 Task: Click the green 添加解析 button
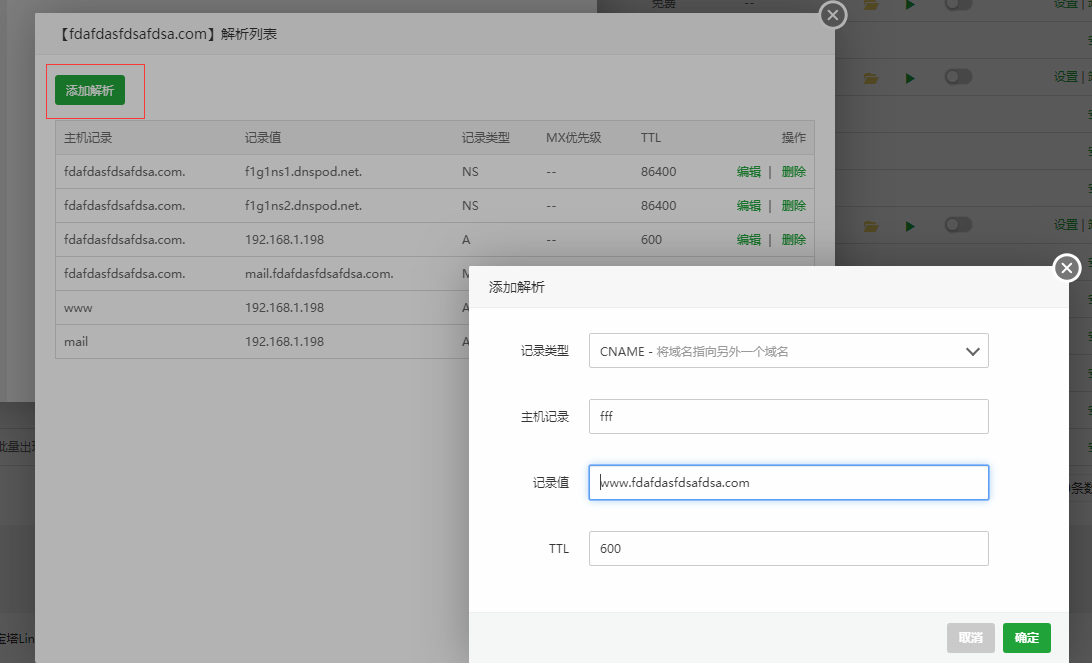coord(90,91)
